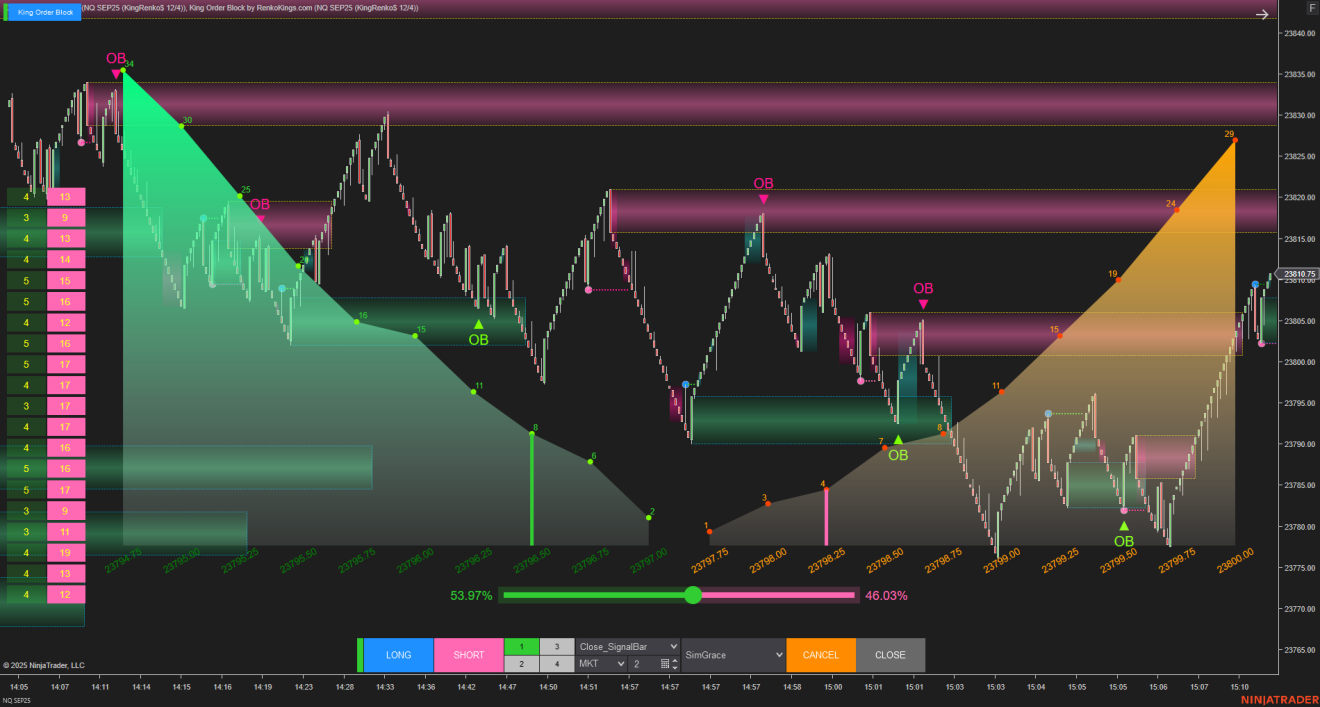Expand the SimGrace account dropdown
This screenshot has width=1320, height=707.
[x=733, y=655]
